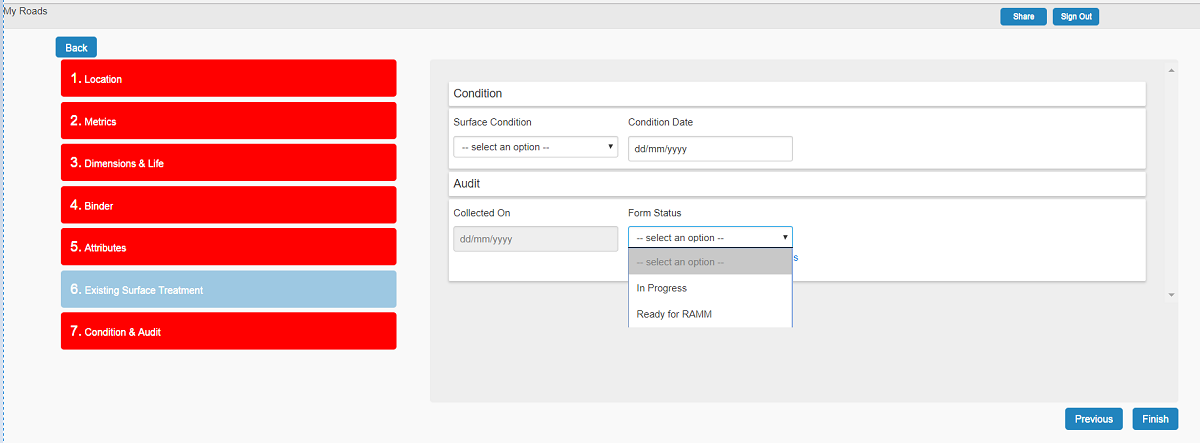
Task: Open step 6 Existing Surface Treatment
Action: click(x=228, y=289)
